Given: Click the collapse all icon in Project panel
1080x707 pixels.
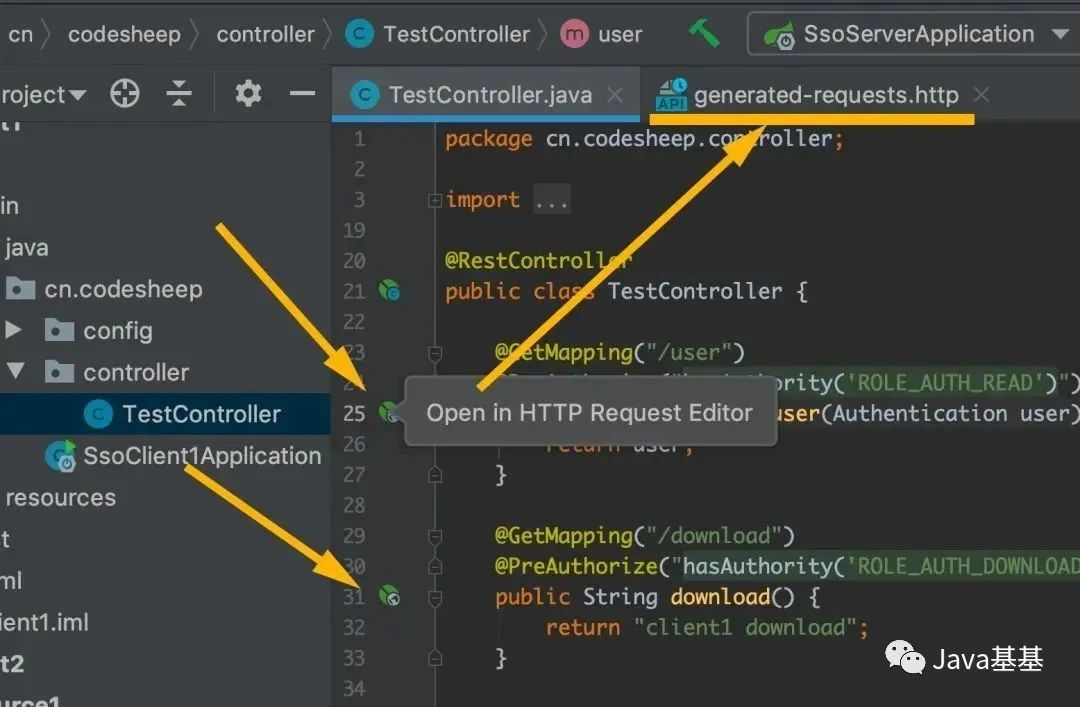Looking at the screenshot, I should (x=179, y=93).
